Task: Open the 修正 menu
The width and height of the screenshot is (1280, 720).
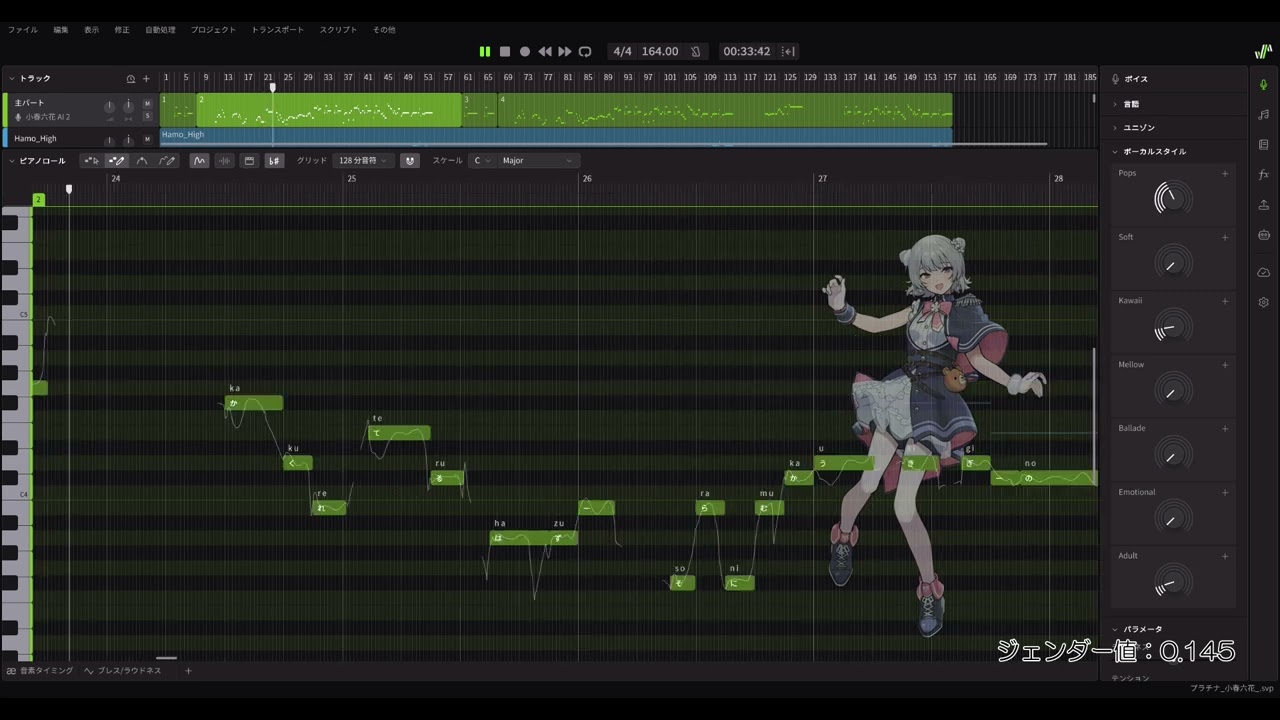Action: [x=122, y=30]
